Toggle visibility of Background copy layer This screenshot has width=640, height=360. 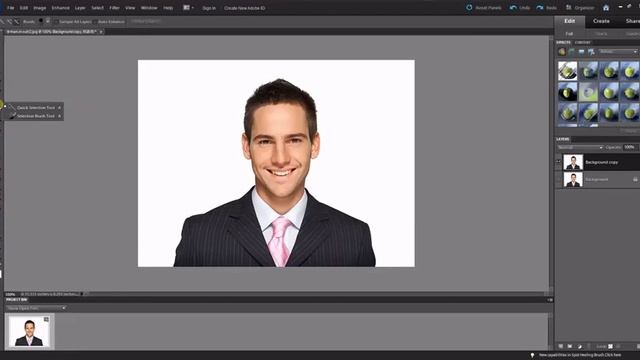click(558, 162)
